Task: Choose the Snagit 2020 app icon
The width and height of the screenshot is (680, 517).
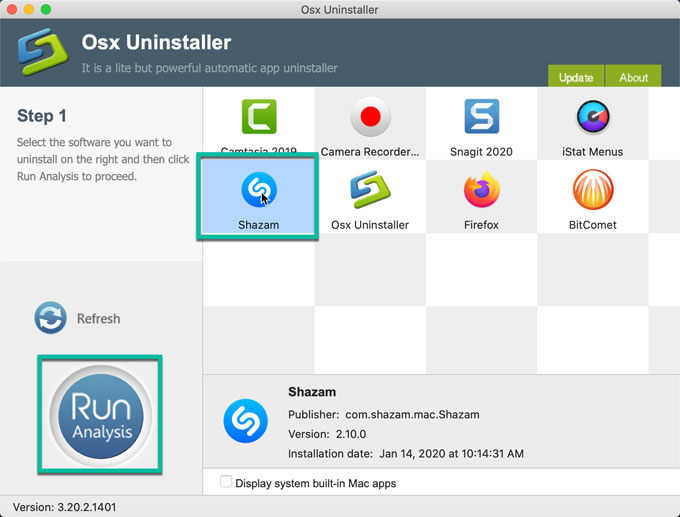Action: [x=481, y=118]
